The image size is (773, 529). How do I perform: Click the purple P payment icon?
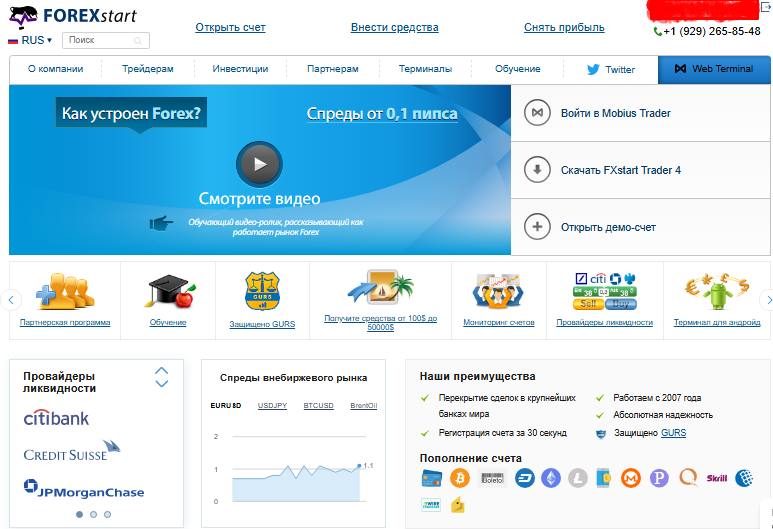(659, 478)
